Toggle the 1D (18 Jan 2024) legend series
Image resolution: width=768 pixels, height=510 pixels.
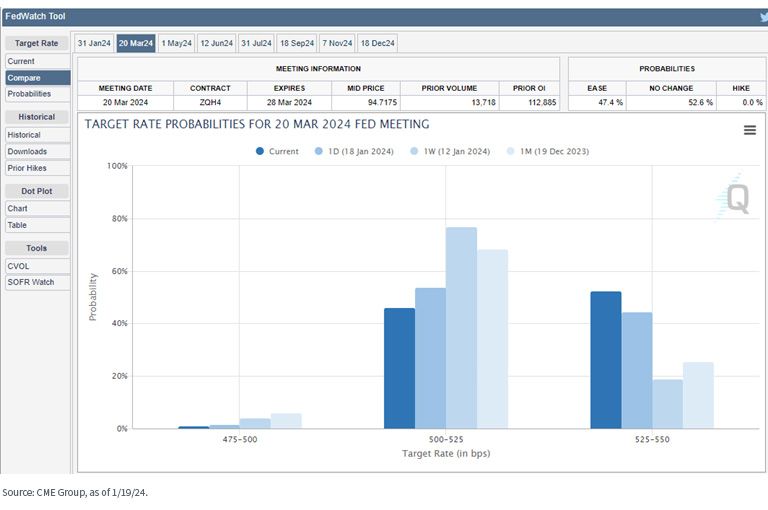tap(354, 151)
